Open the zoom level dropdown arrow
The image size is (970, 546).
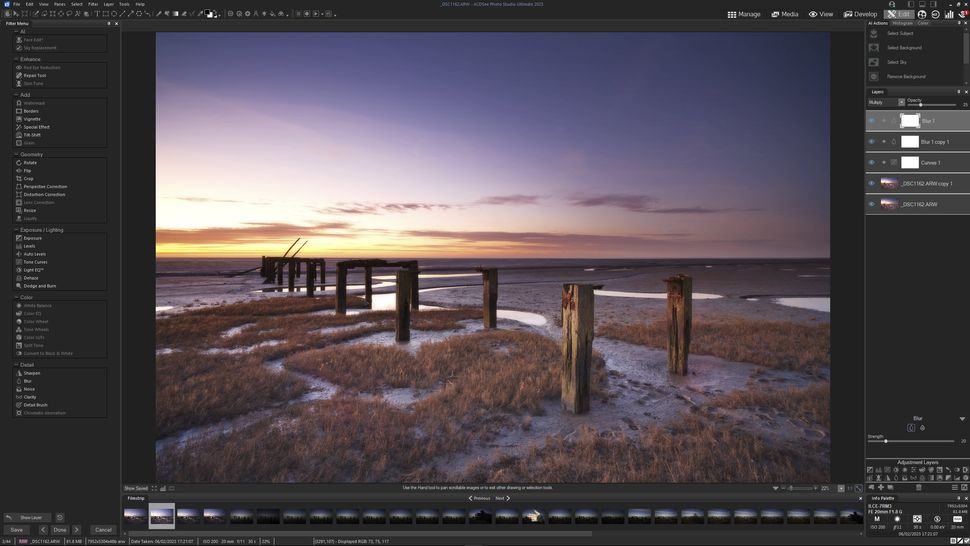[841, 488]
